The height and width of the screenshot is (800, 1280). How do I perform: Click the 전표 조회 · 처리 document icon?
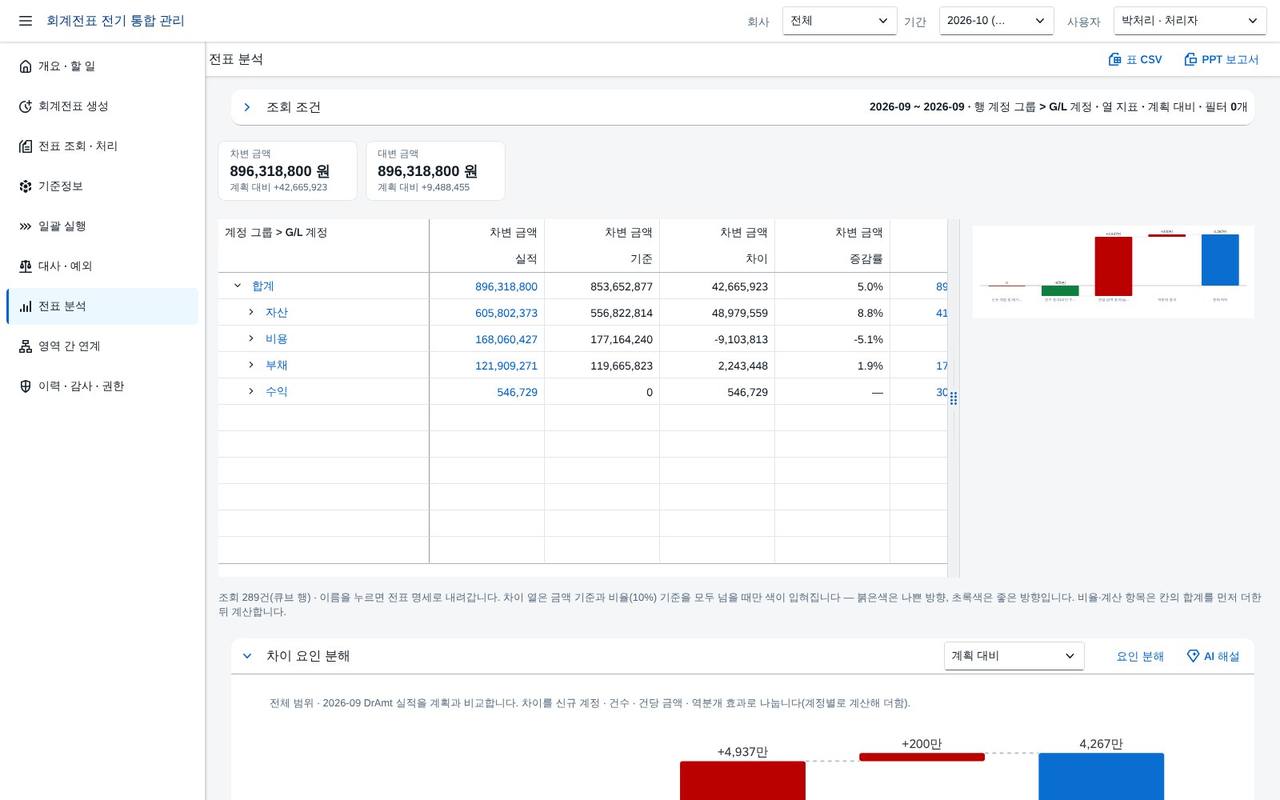26,146
